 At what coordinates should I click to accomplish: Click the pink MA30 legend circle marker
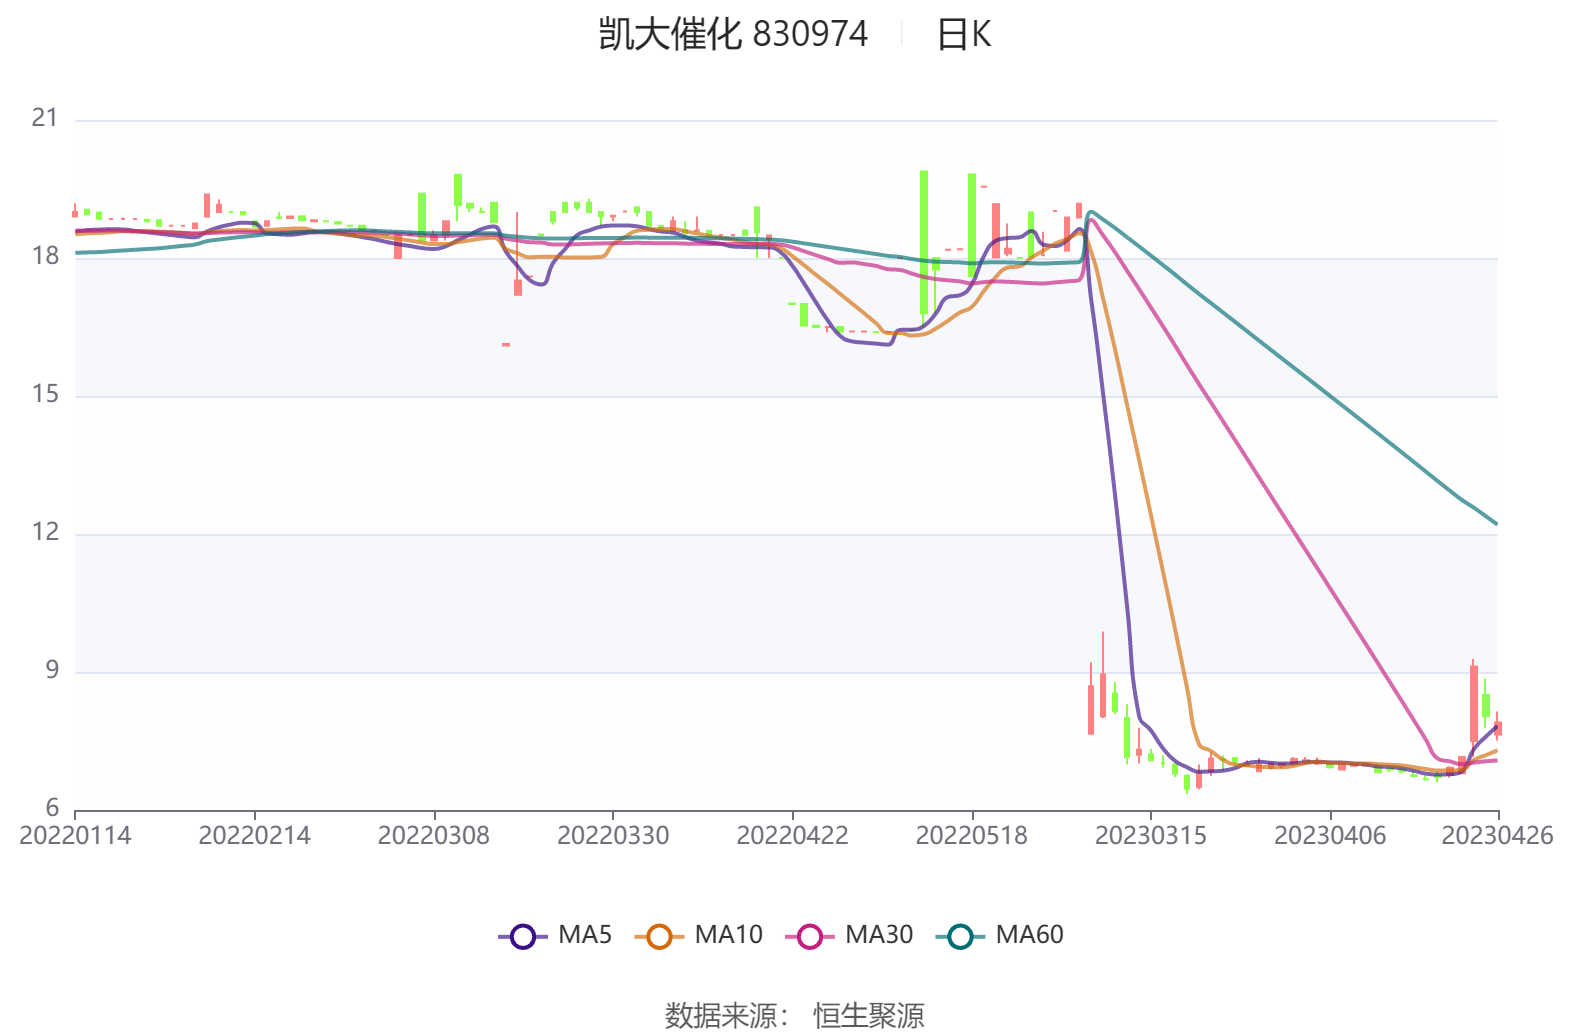coord(810,937)
